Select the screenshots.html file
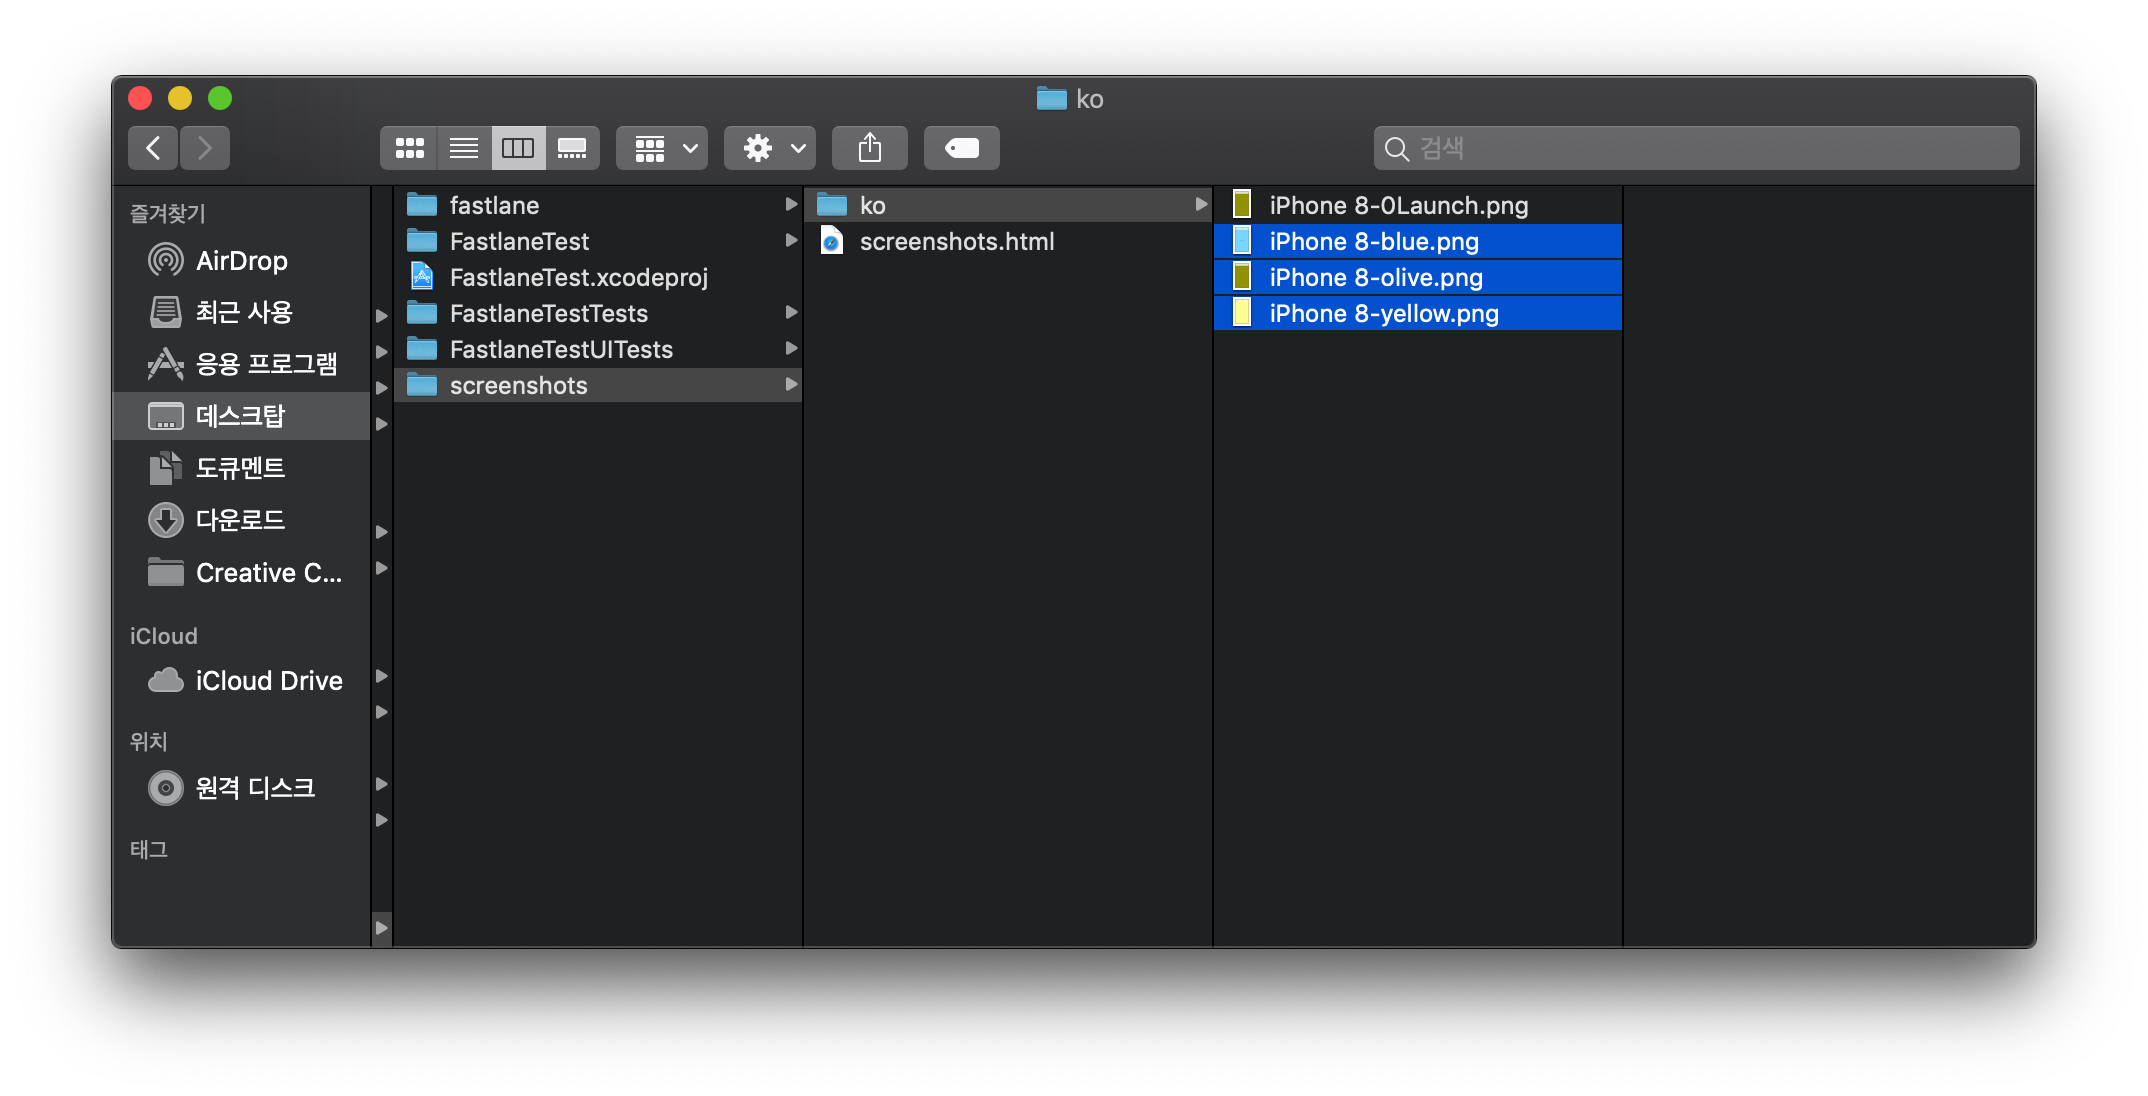The image size is (2148, 1096). (x=956, y=242)
